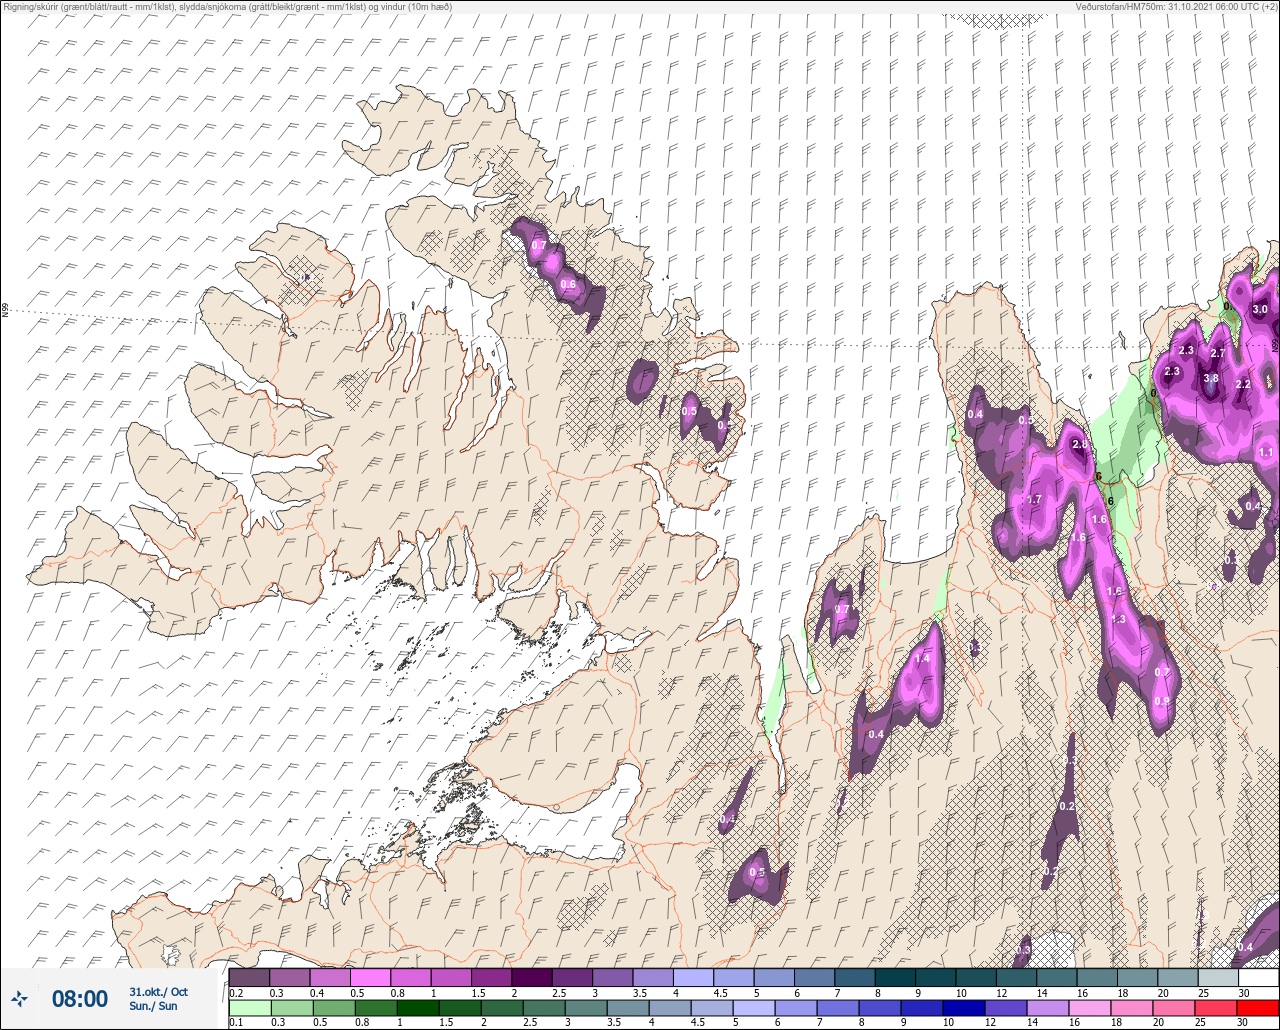Click the 3.8 precipitation value on the map
The width and height of the screenshot is (1280, 1030).
[1211, 379]
